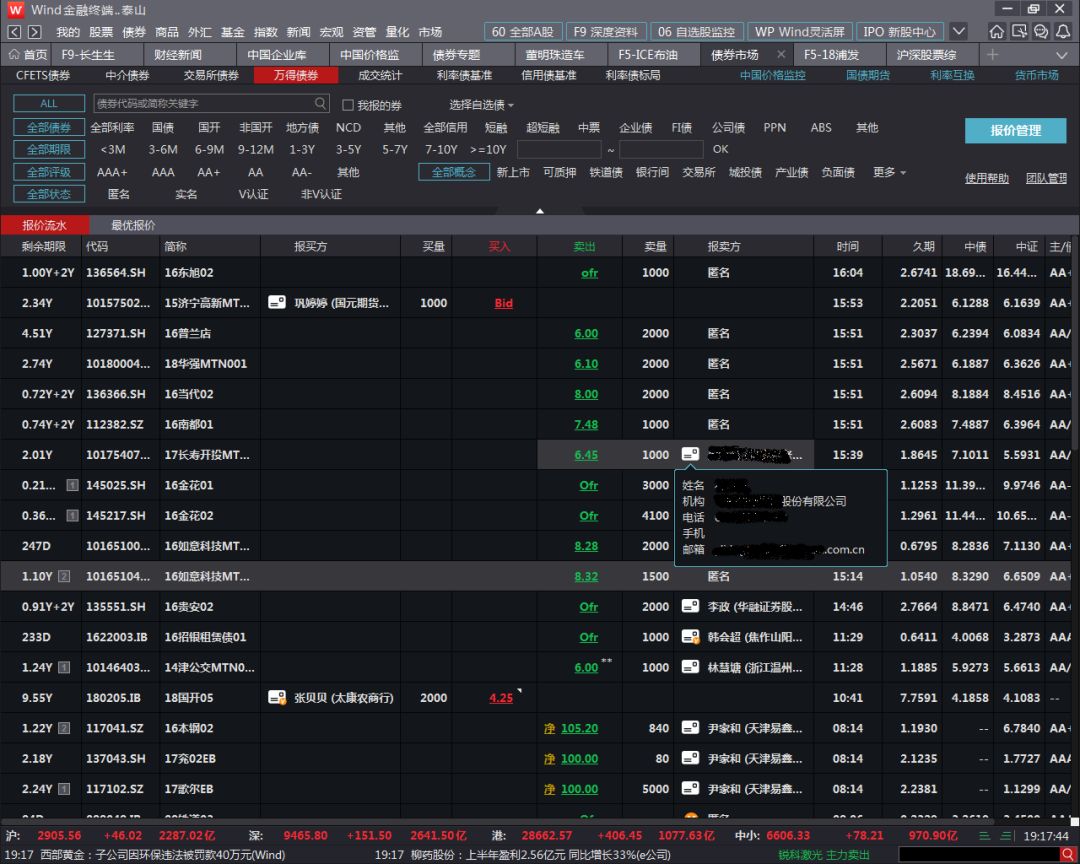
Task: Click the Wind logo icon
Action: (15, 10)
